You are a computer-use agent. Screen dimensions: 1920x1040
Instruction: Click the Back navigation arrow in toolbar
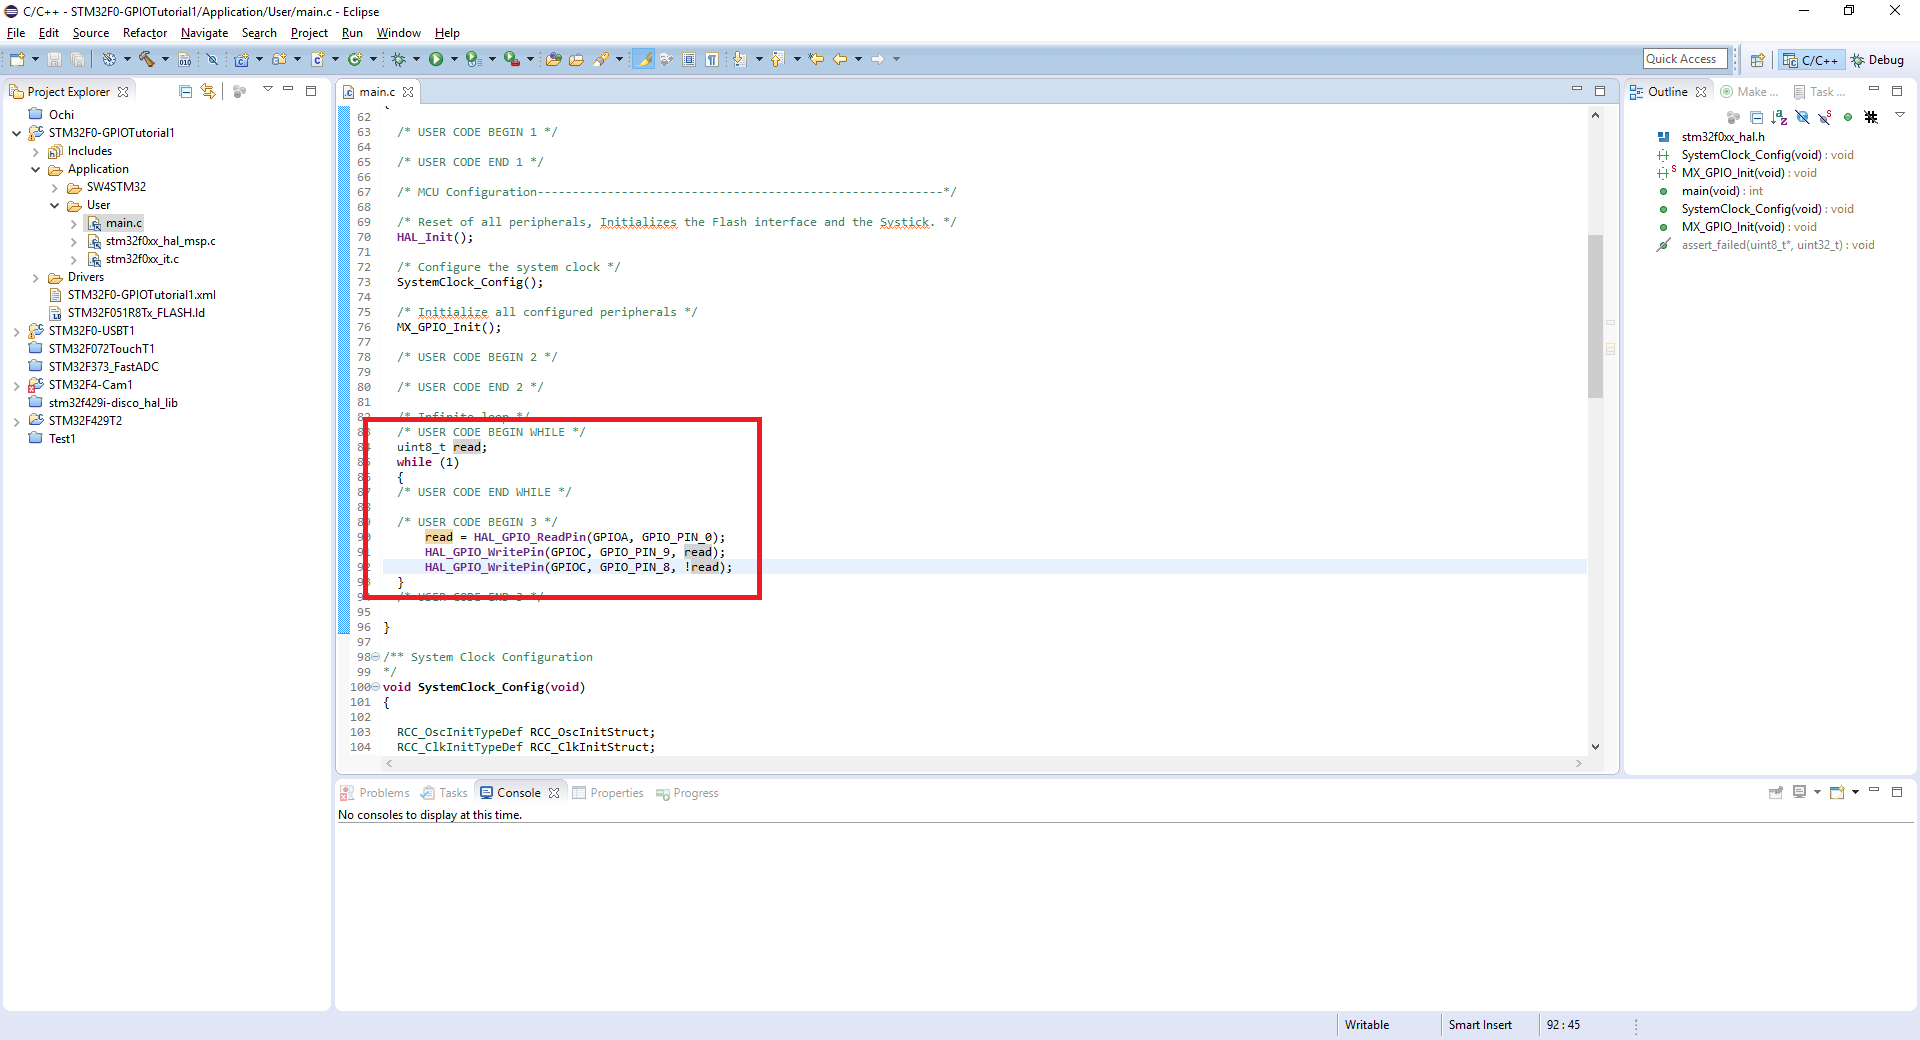pos(840,60)
